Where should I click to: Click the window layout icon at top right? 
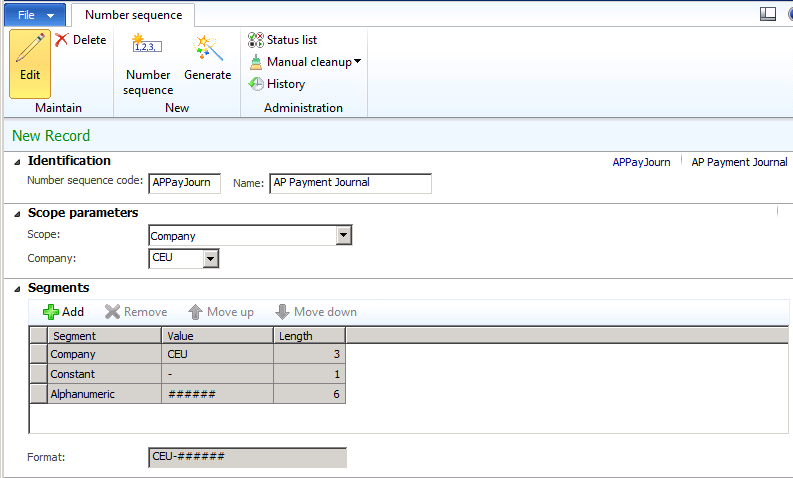768,13
